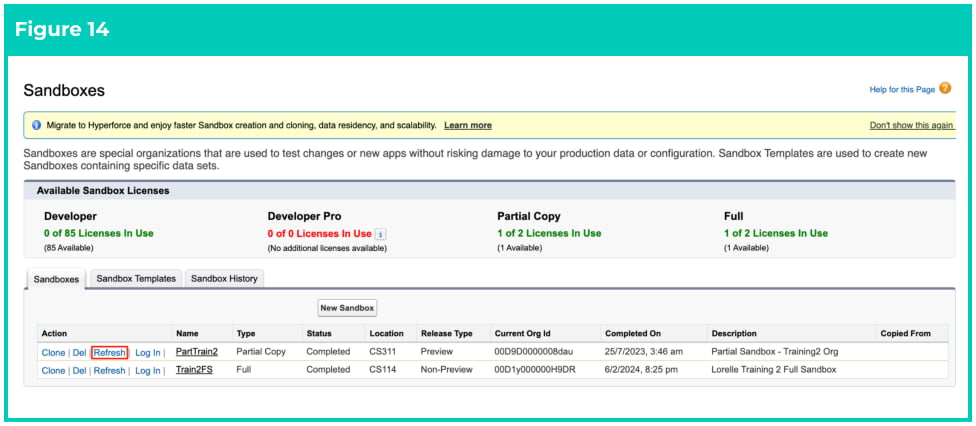Click completed date 6/2/2024, 8:25 pm
The height and width of the screenshot is (426, 976).
tap(640, 370)
